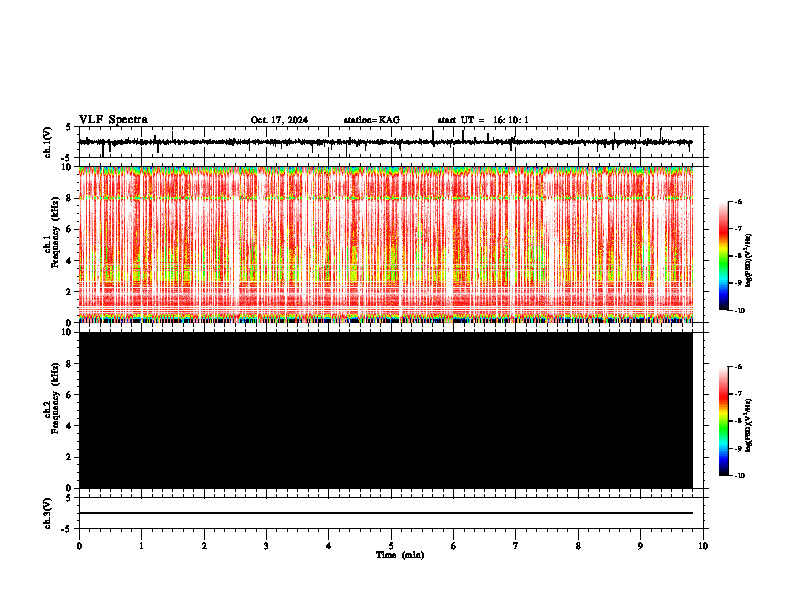Click time axis tick label '3'

266,546
